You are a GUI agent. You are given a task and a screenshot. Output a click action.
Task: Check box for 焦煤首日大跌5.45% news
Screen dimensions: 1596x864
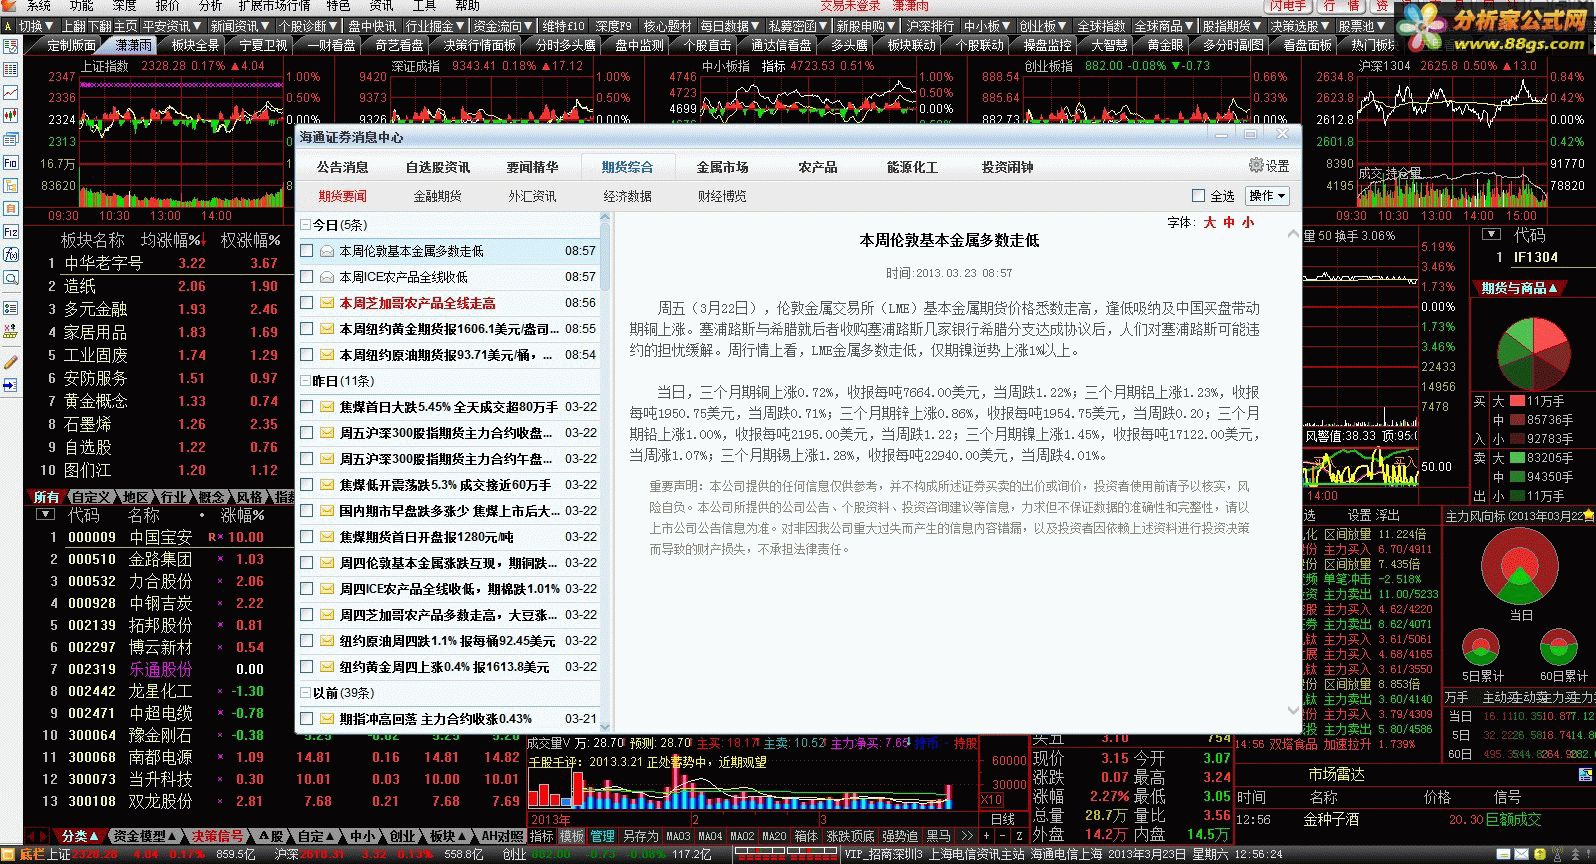click(307, 407)
